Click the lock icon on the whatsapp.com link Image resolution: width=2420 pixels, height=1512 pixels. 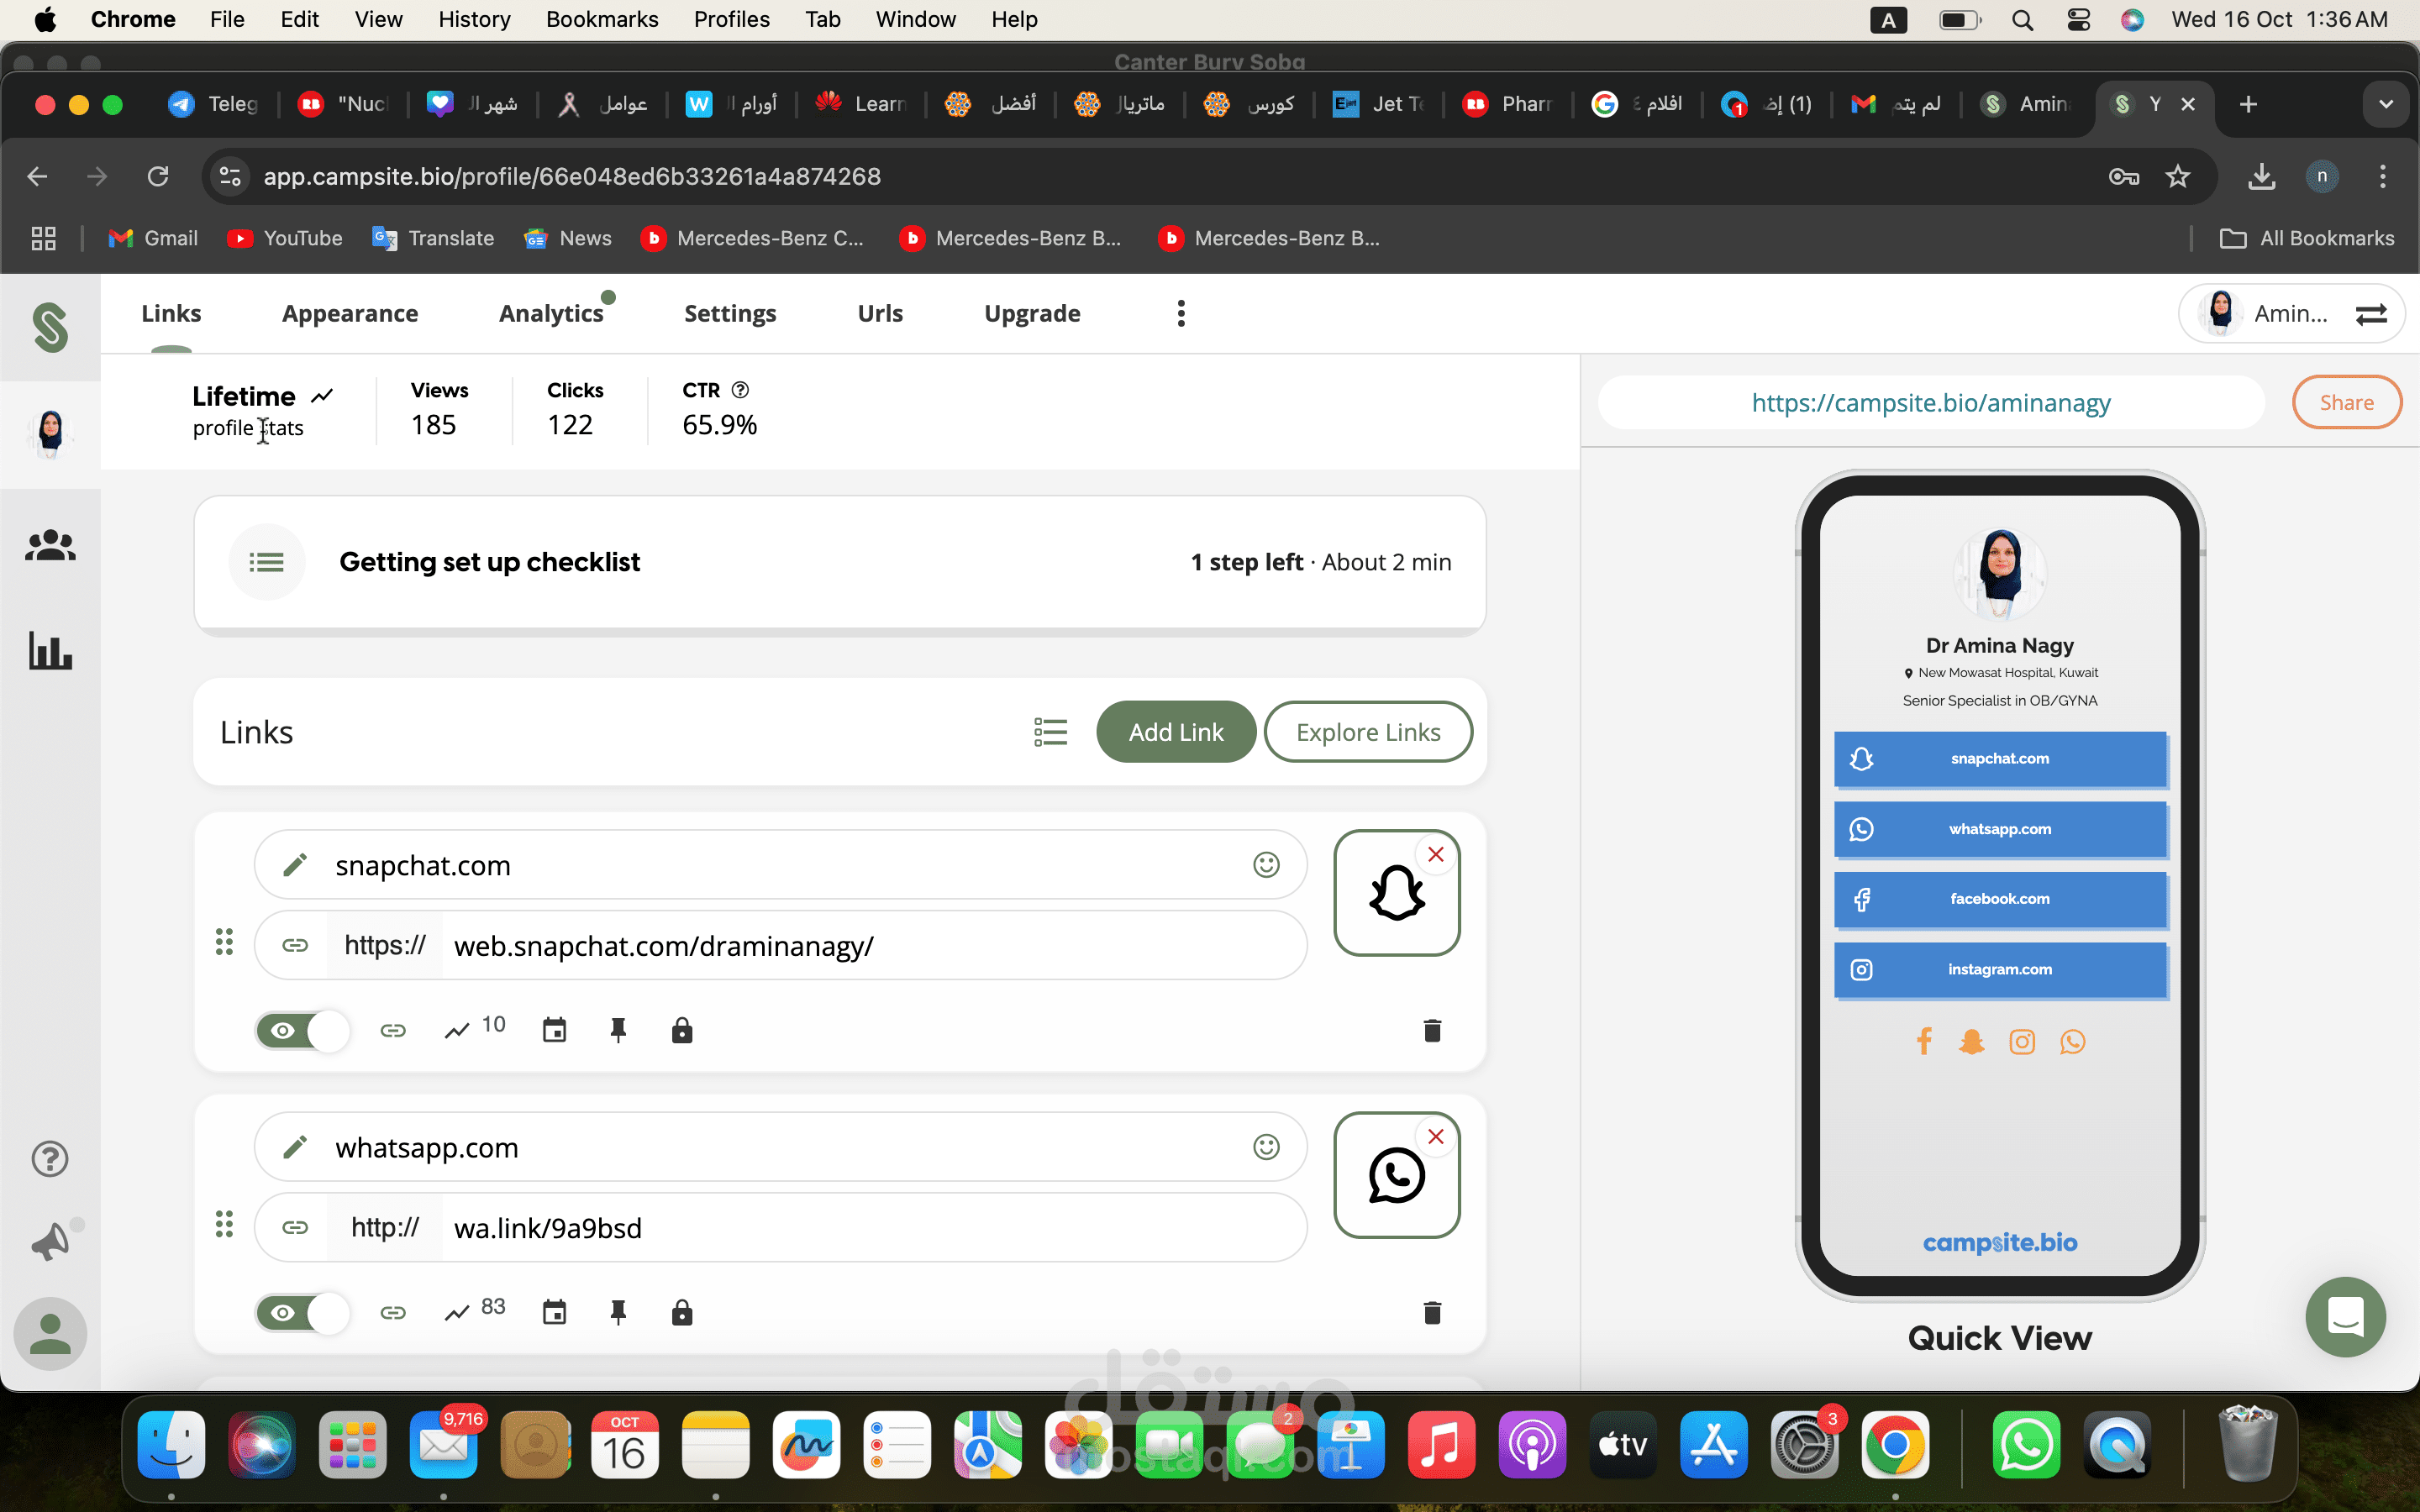coord(682,1312)
